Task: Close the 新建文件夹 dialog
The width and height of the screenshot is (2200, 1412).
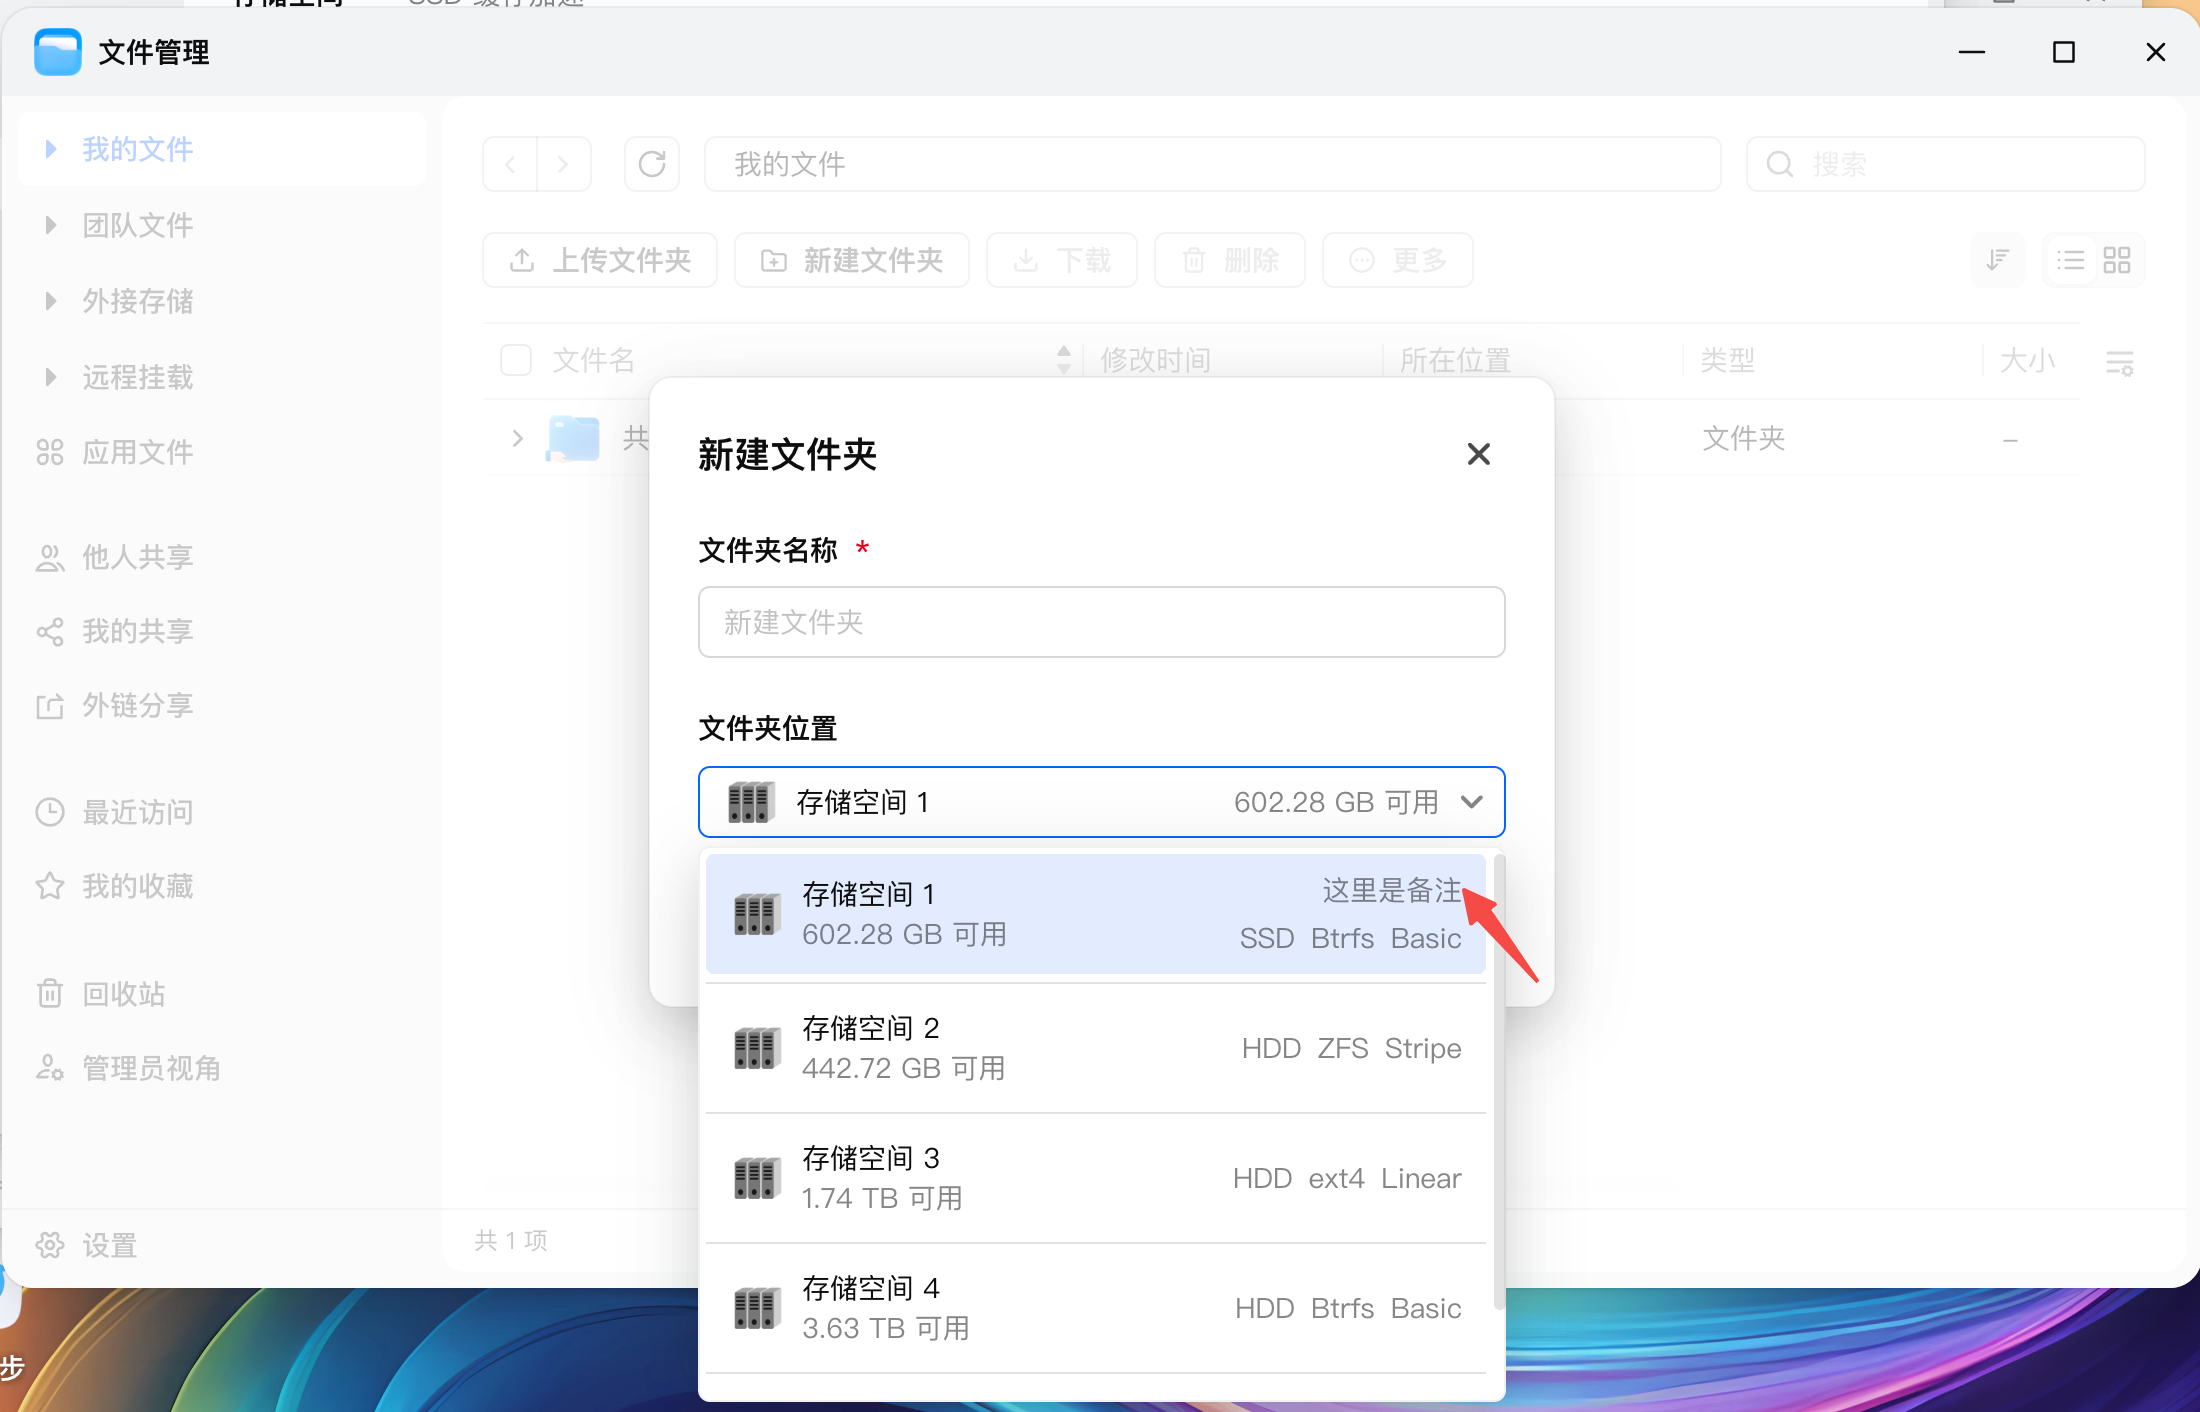Action: click(1478, 454)
